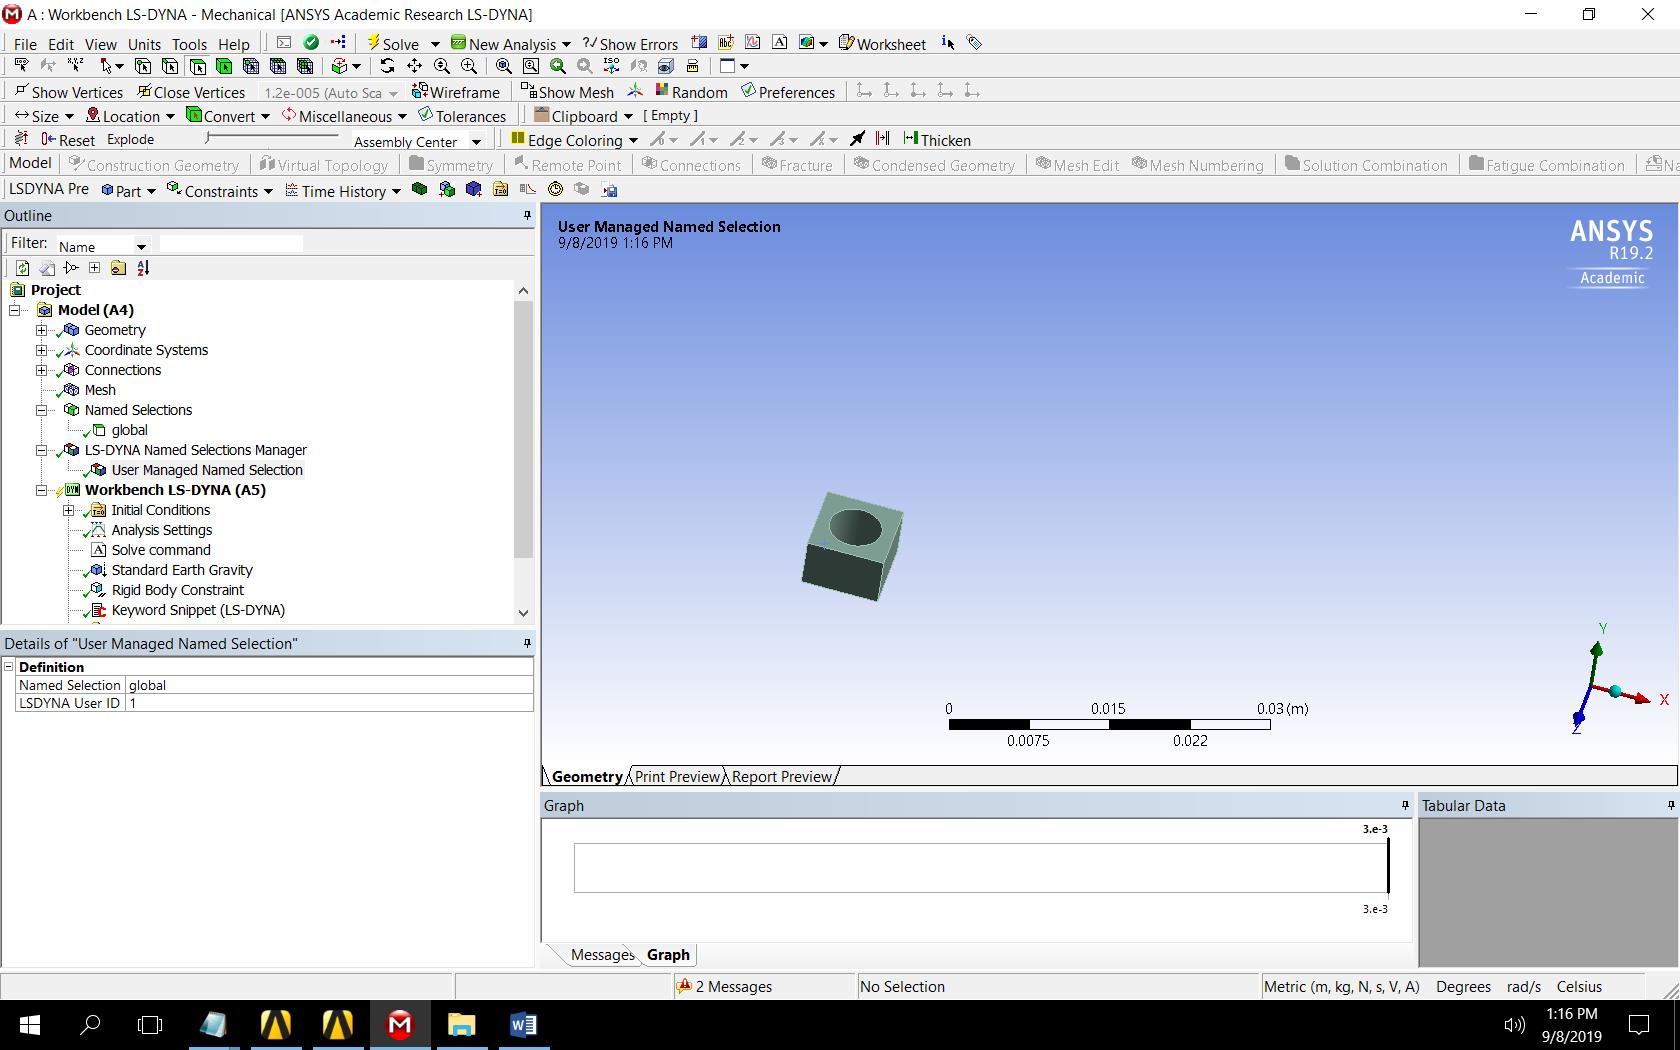Click the Outline filter text field
This screenshot has height=1050, width=1680.
[x=231, y=244]
